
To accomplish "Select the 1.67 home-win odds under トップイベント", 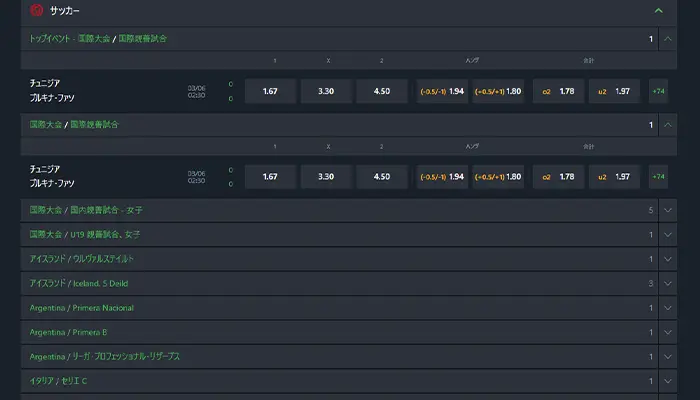I will pos(270,91).
